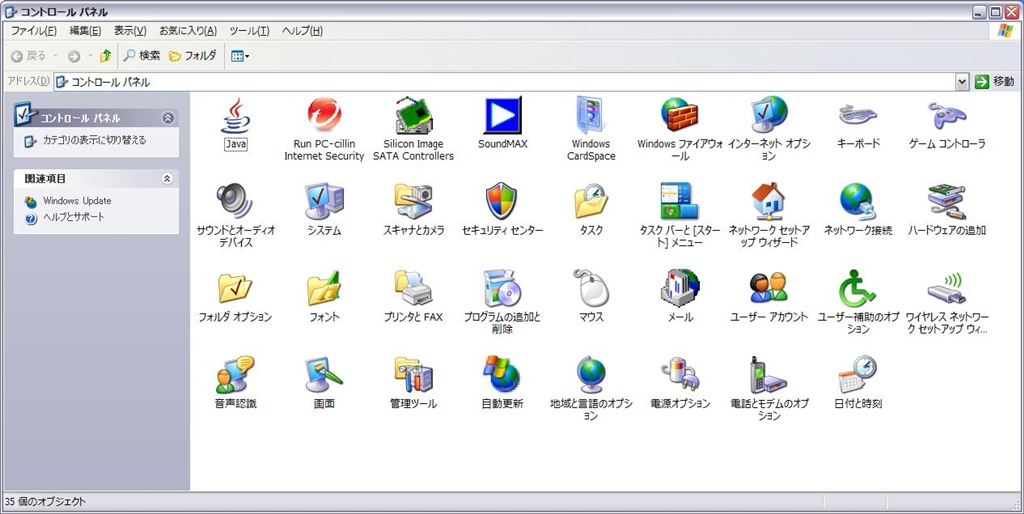Open Silicon Image SATA Controllers icon
This screenshot has height=514, width=1024.
[x=413, y=116]
